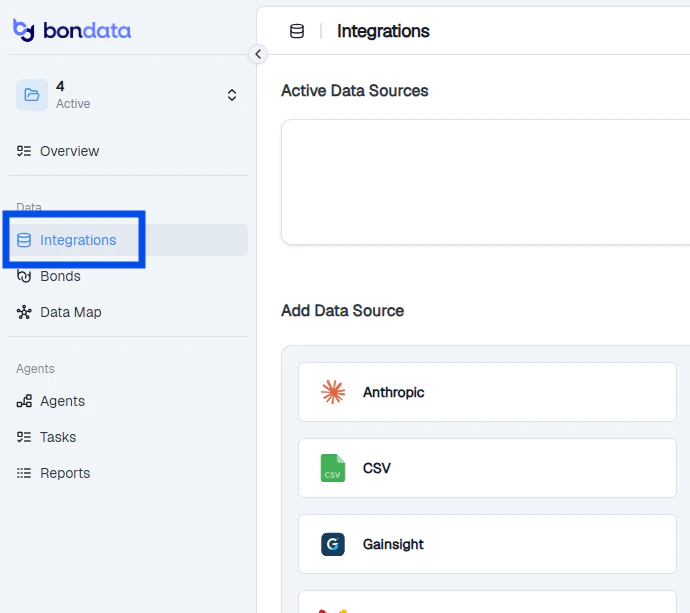Click the Agents section label
This screenshot has height=613, width=690.
tap(35, 369)
